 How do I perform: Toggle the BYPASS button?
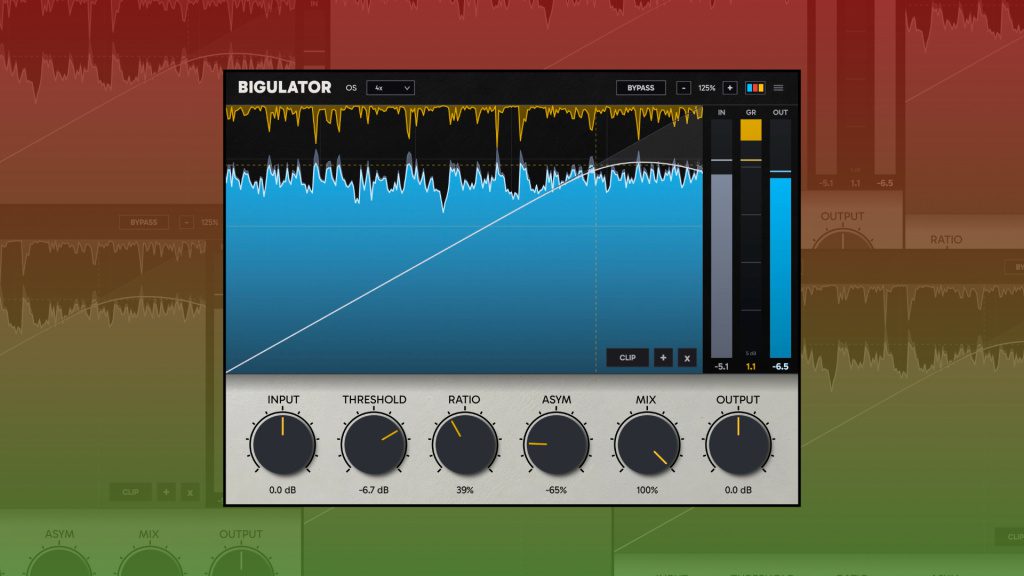(x=641, y=88)
